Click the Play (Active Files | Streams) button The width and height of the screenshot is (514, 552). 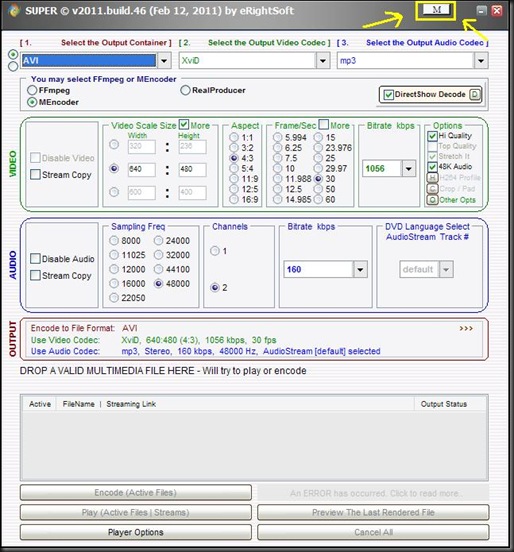pyautogui.click(x=136, y=512)
